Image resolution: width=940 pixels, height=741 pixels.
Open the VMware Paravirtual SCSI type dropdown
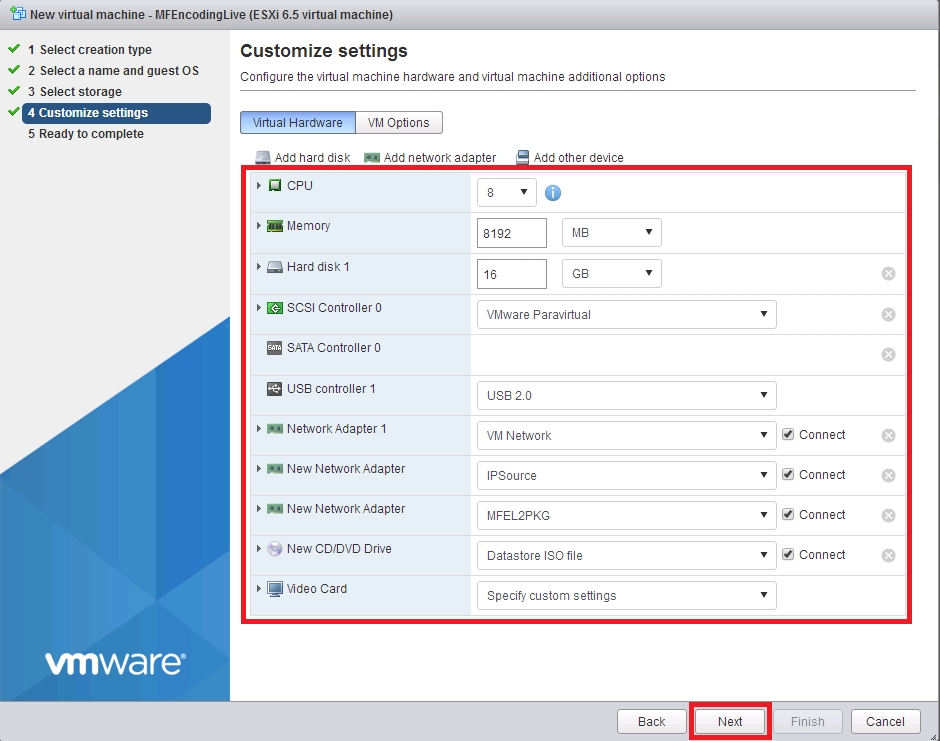[626, 315]
